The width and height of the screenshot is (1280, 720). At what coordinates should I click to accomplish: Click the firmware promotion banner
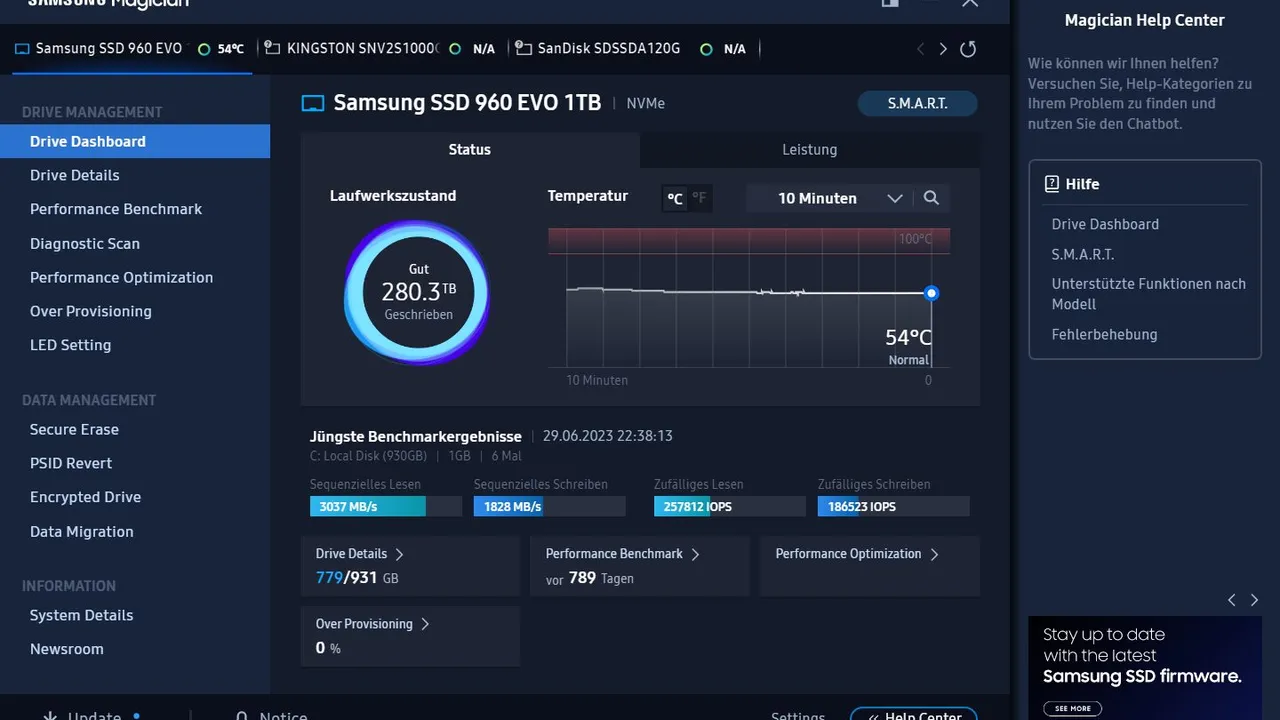point(1145,667)
